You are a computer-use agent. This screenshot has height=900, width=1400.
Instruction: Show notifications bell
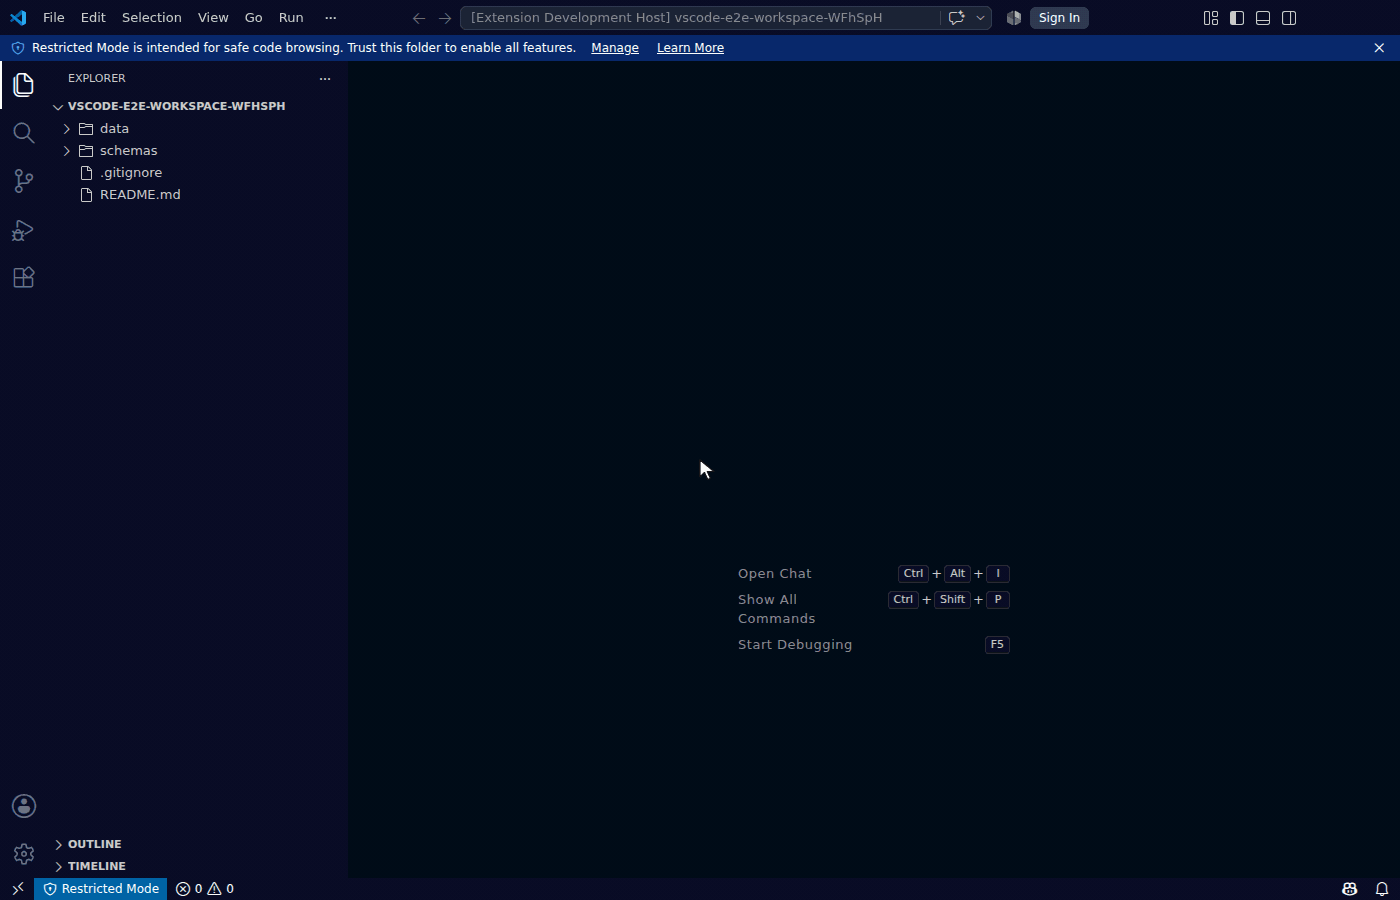pyautogui.click(x=1382, y=888)
